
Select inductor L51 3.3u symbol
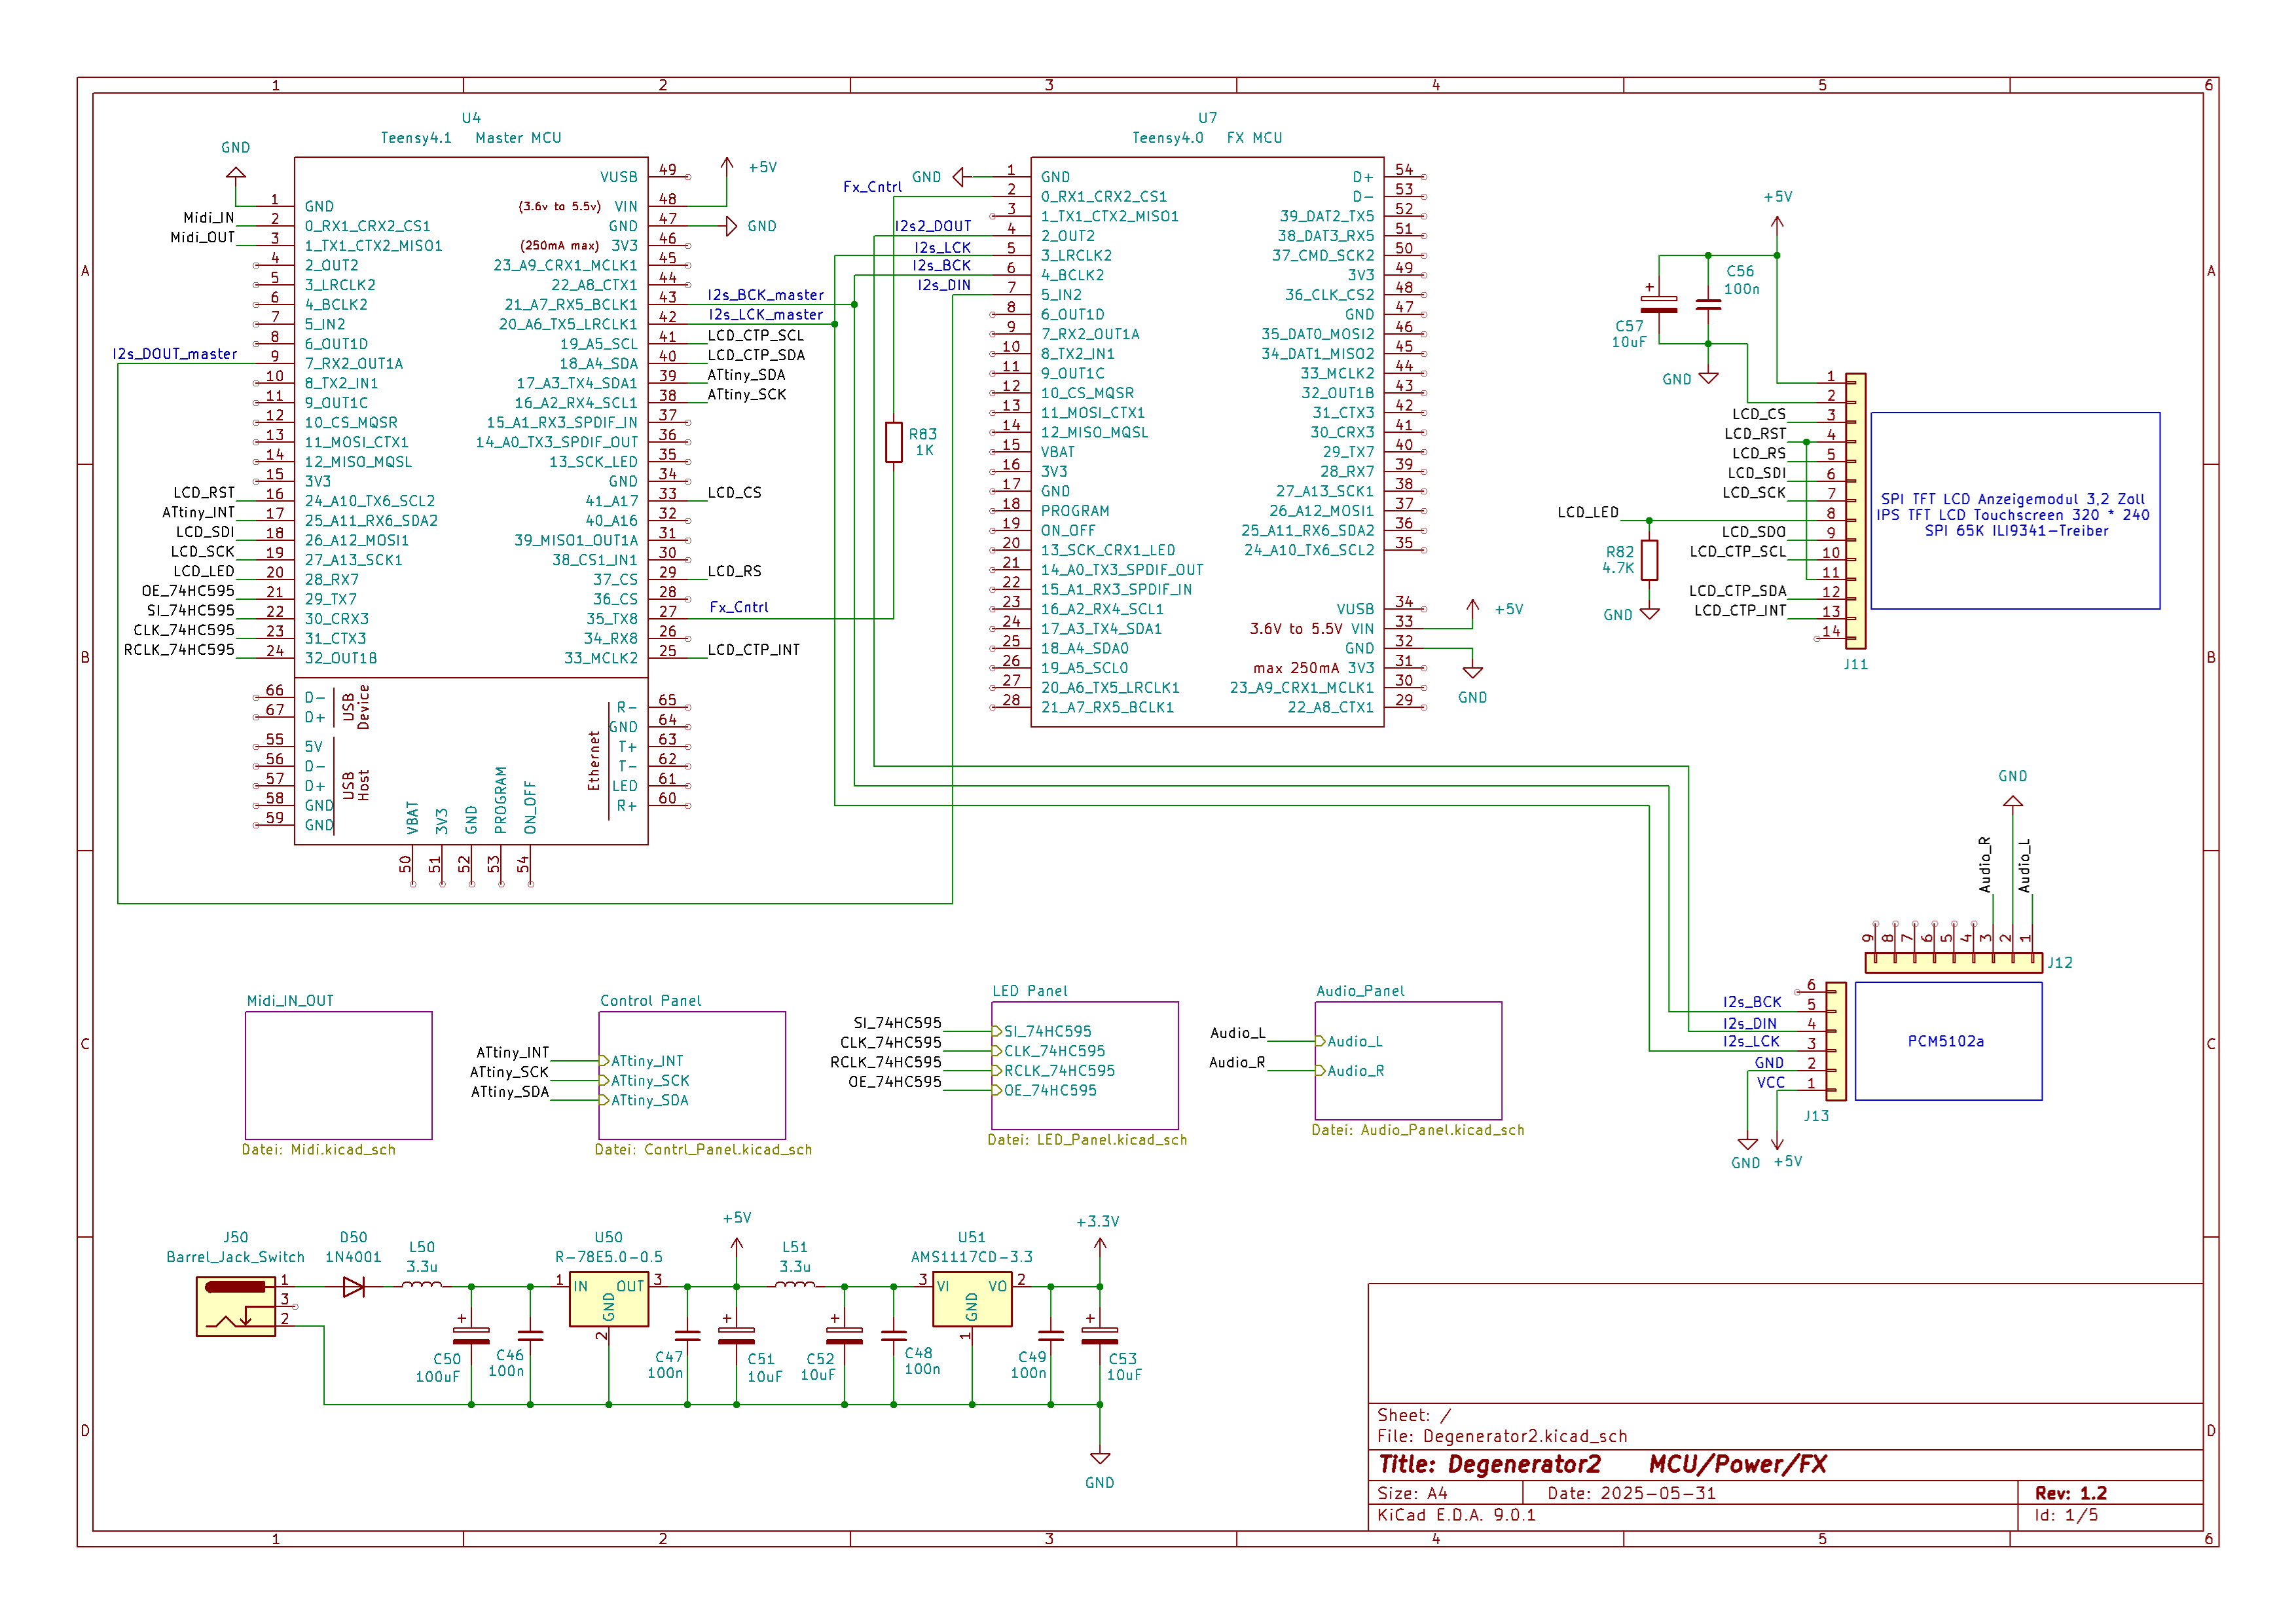click(x=795, y=1285)
